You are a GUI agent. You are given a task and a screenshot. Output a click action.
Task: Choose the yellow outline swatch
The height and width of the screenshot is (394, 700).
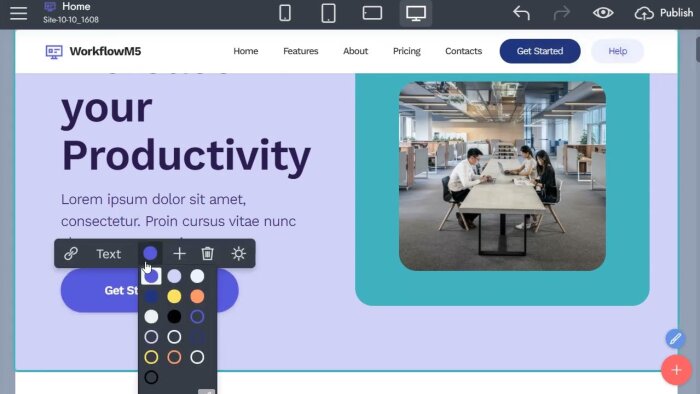tap(151, 357)
